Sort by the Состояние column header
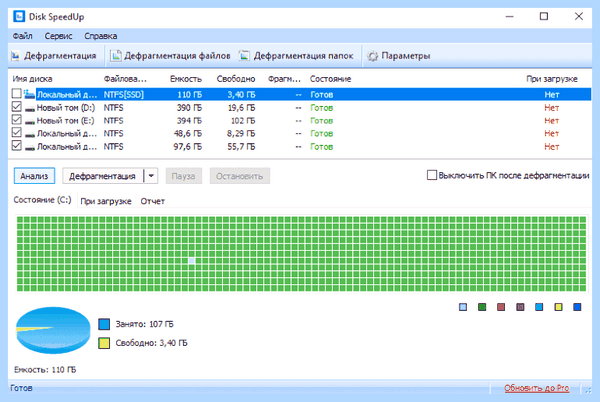 click(330, 79)
